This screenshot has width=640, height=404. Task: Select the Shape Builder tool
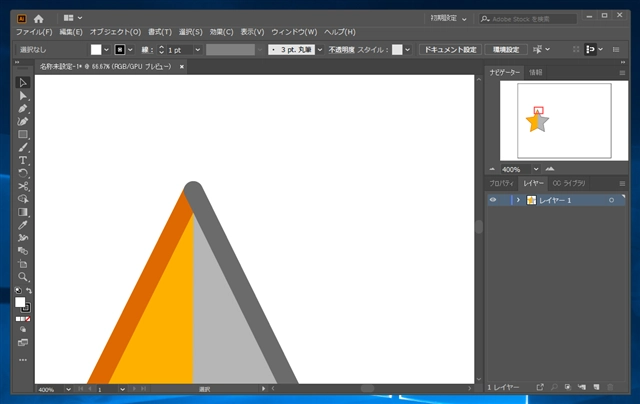pos(23,199)
